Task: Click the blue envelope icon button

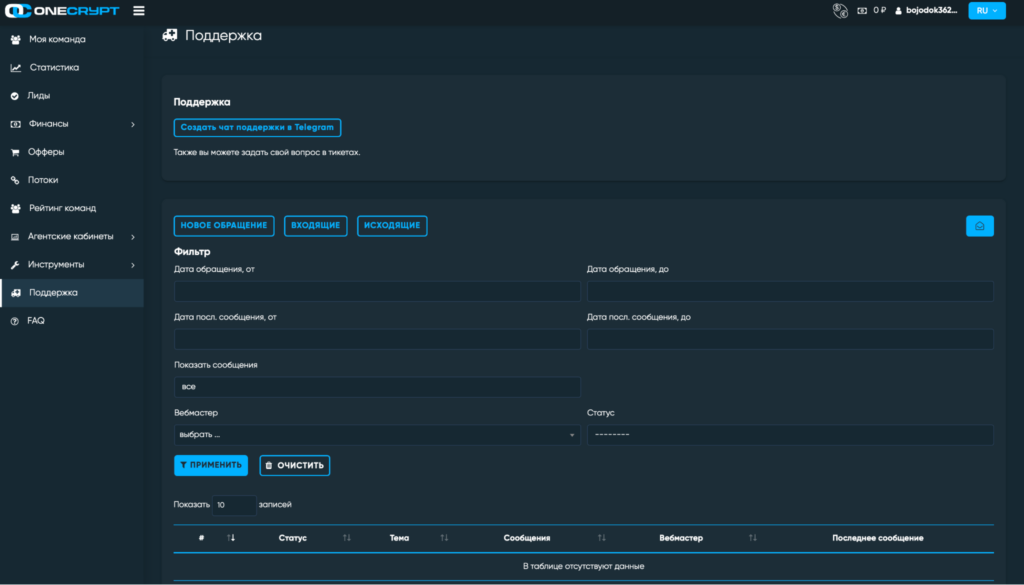Action: [x=980, y=226]
